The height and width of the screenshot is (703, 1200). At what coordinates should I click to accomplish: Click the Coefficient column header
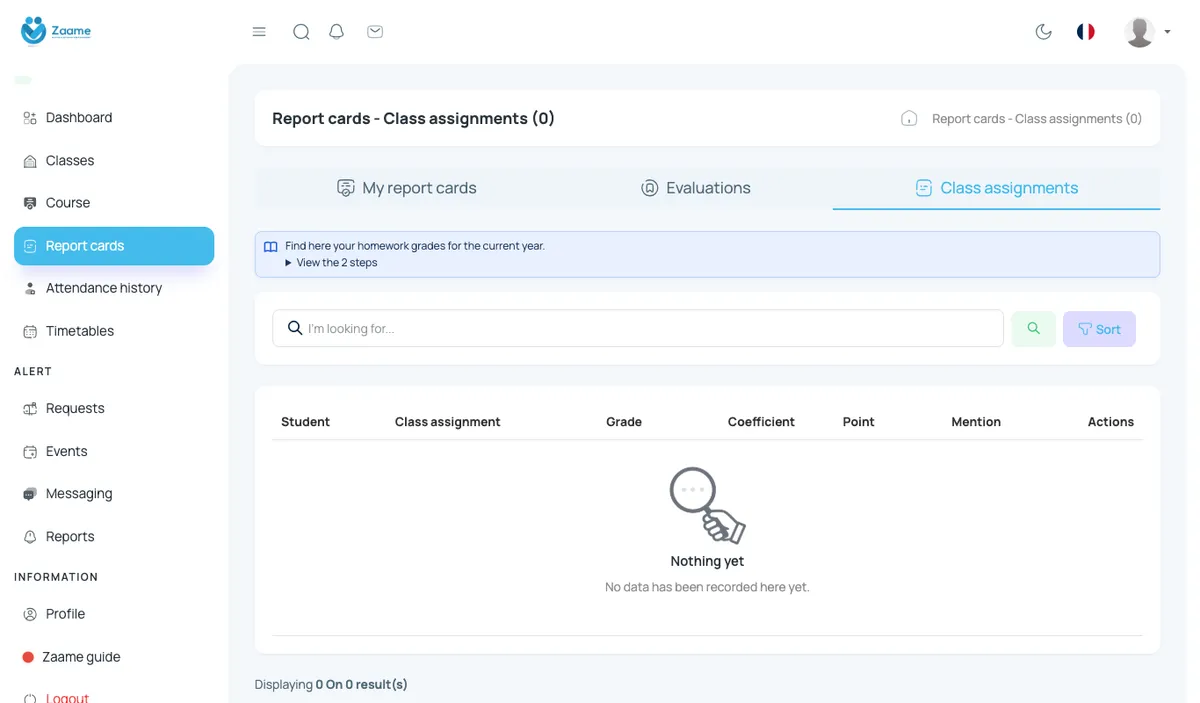coord(761,422)
